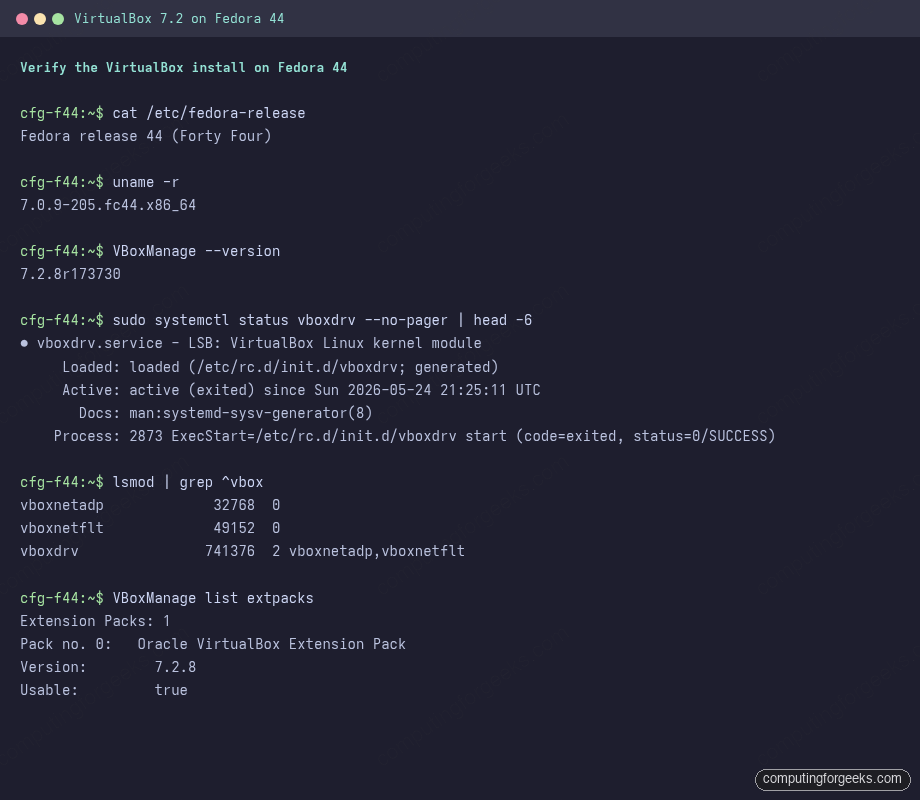The image size is (920, 800).
Task: Click 'Oracle VirtualBox Extension Pack' text
Action: click(272, 644)
